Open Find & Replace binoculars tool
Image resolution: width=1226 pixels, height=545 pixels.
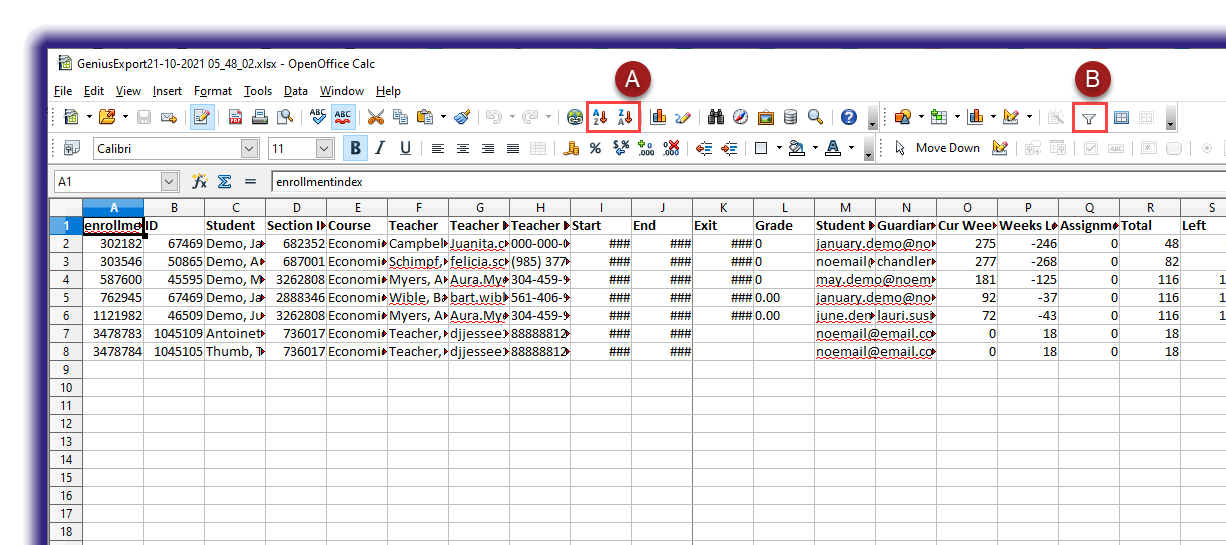[x=715, y=117]
